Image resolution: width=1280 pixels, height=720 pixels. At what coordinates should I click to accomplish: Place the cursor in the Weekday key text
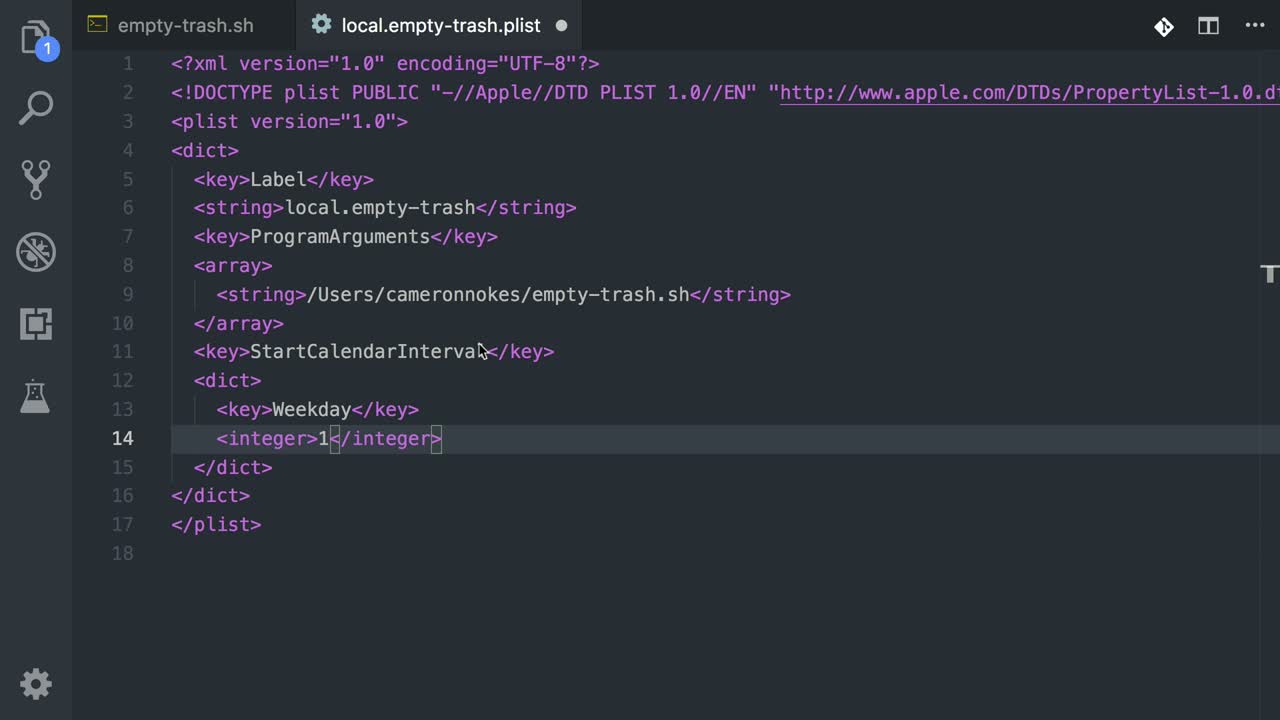coord(311,410)
